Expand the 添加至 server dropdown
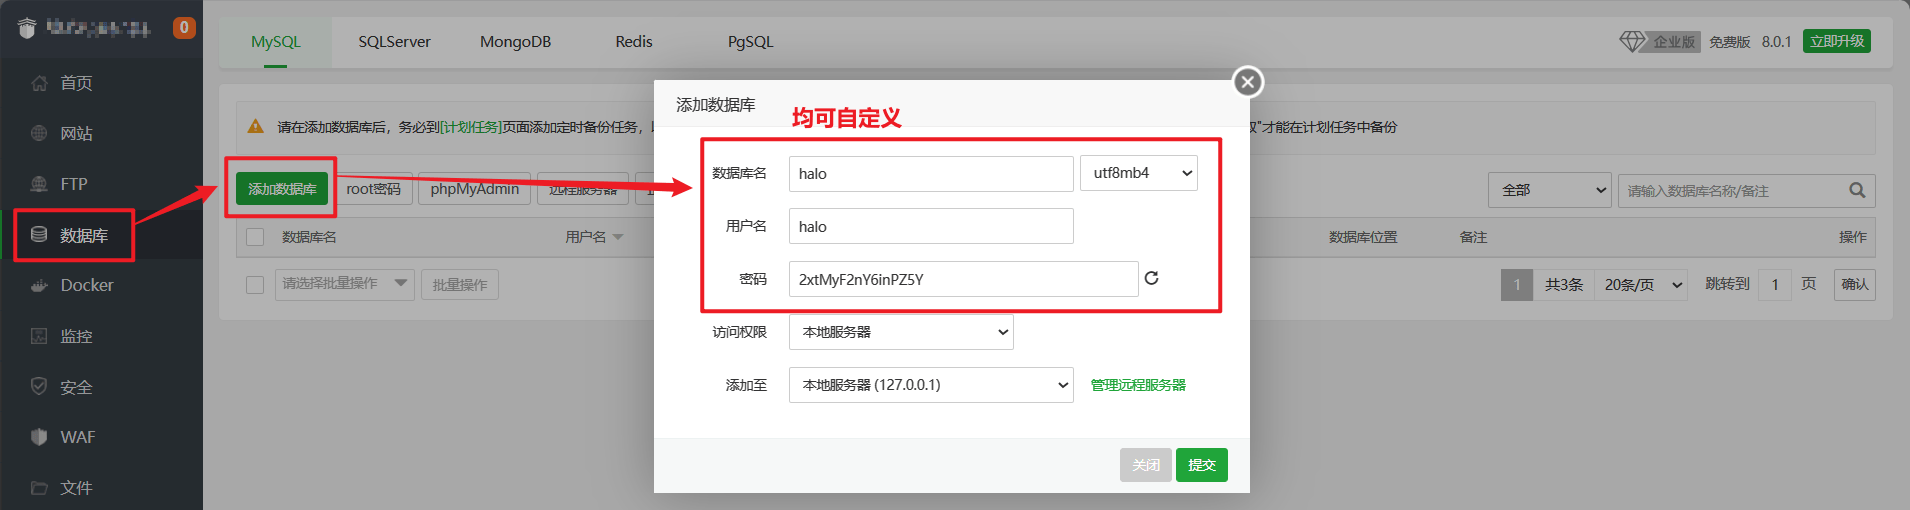Viewport: 1910px width, 510px height. pos(931,385)
